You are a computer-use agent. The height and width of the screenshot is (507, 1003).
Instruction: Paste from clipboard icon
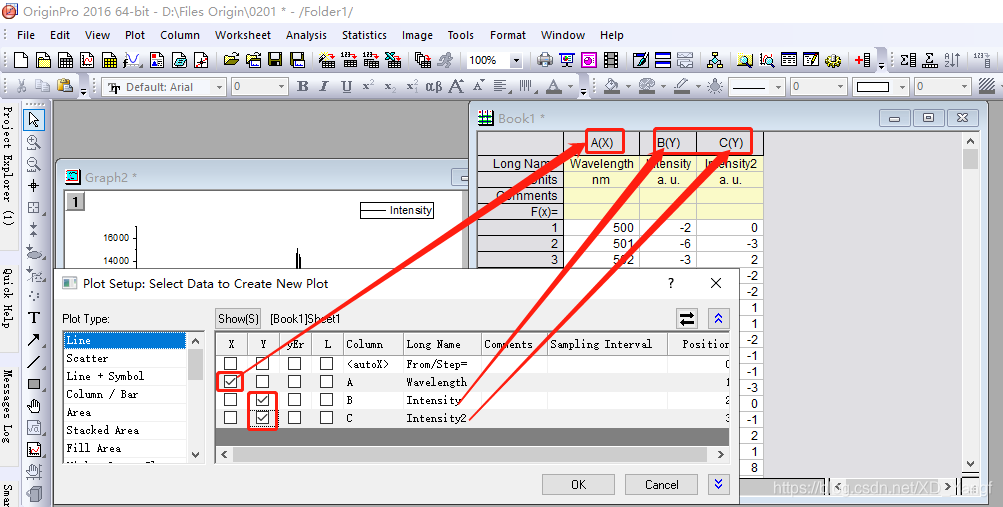[65, 86]
